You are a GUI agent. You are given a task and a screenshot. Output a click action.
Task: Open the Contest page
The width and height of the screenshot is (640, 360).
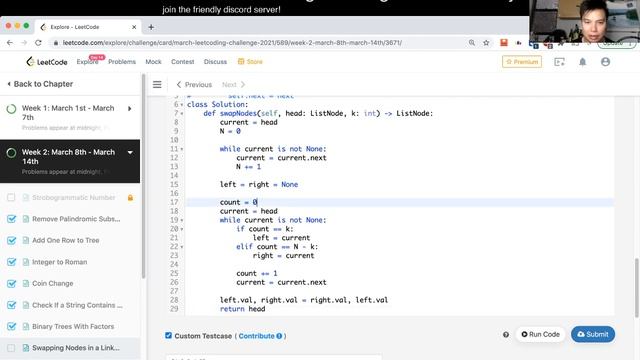(182, 62)
